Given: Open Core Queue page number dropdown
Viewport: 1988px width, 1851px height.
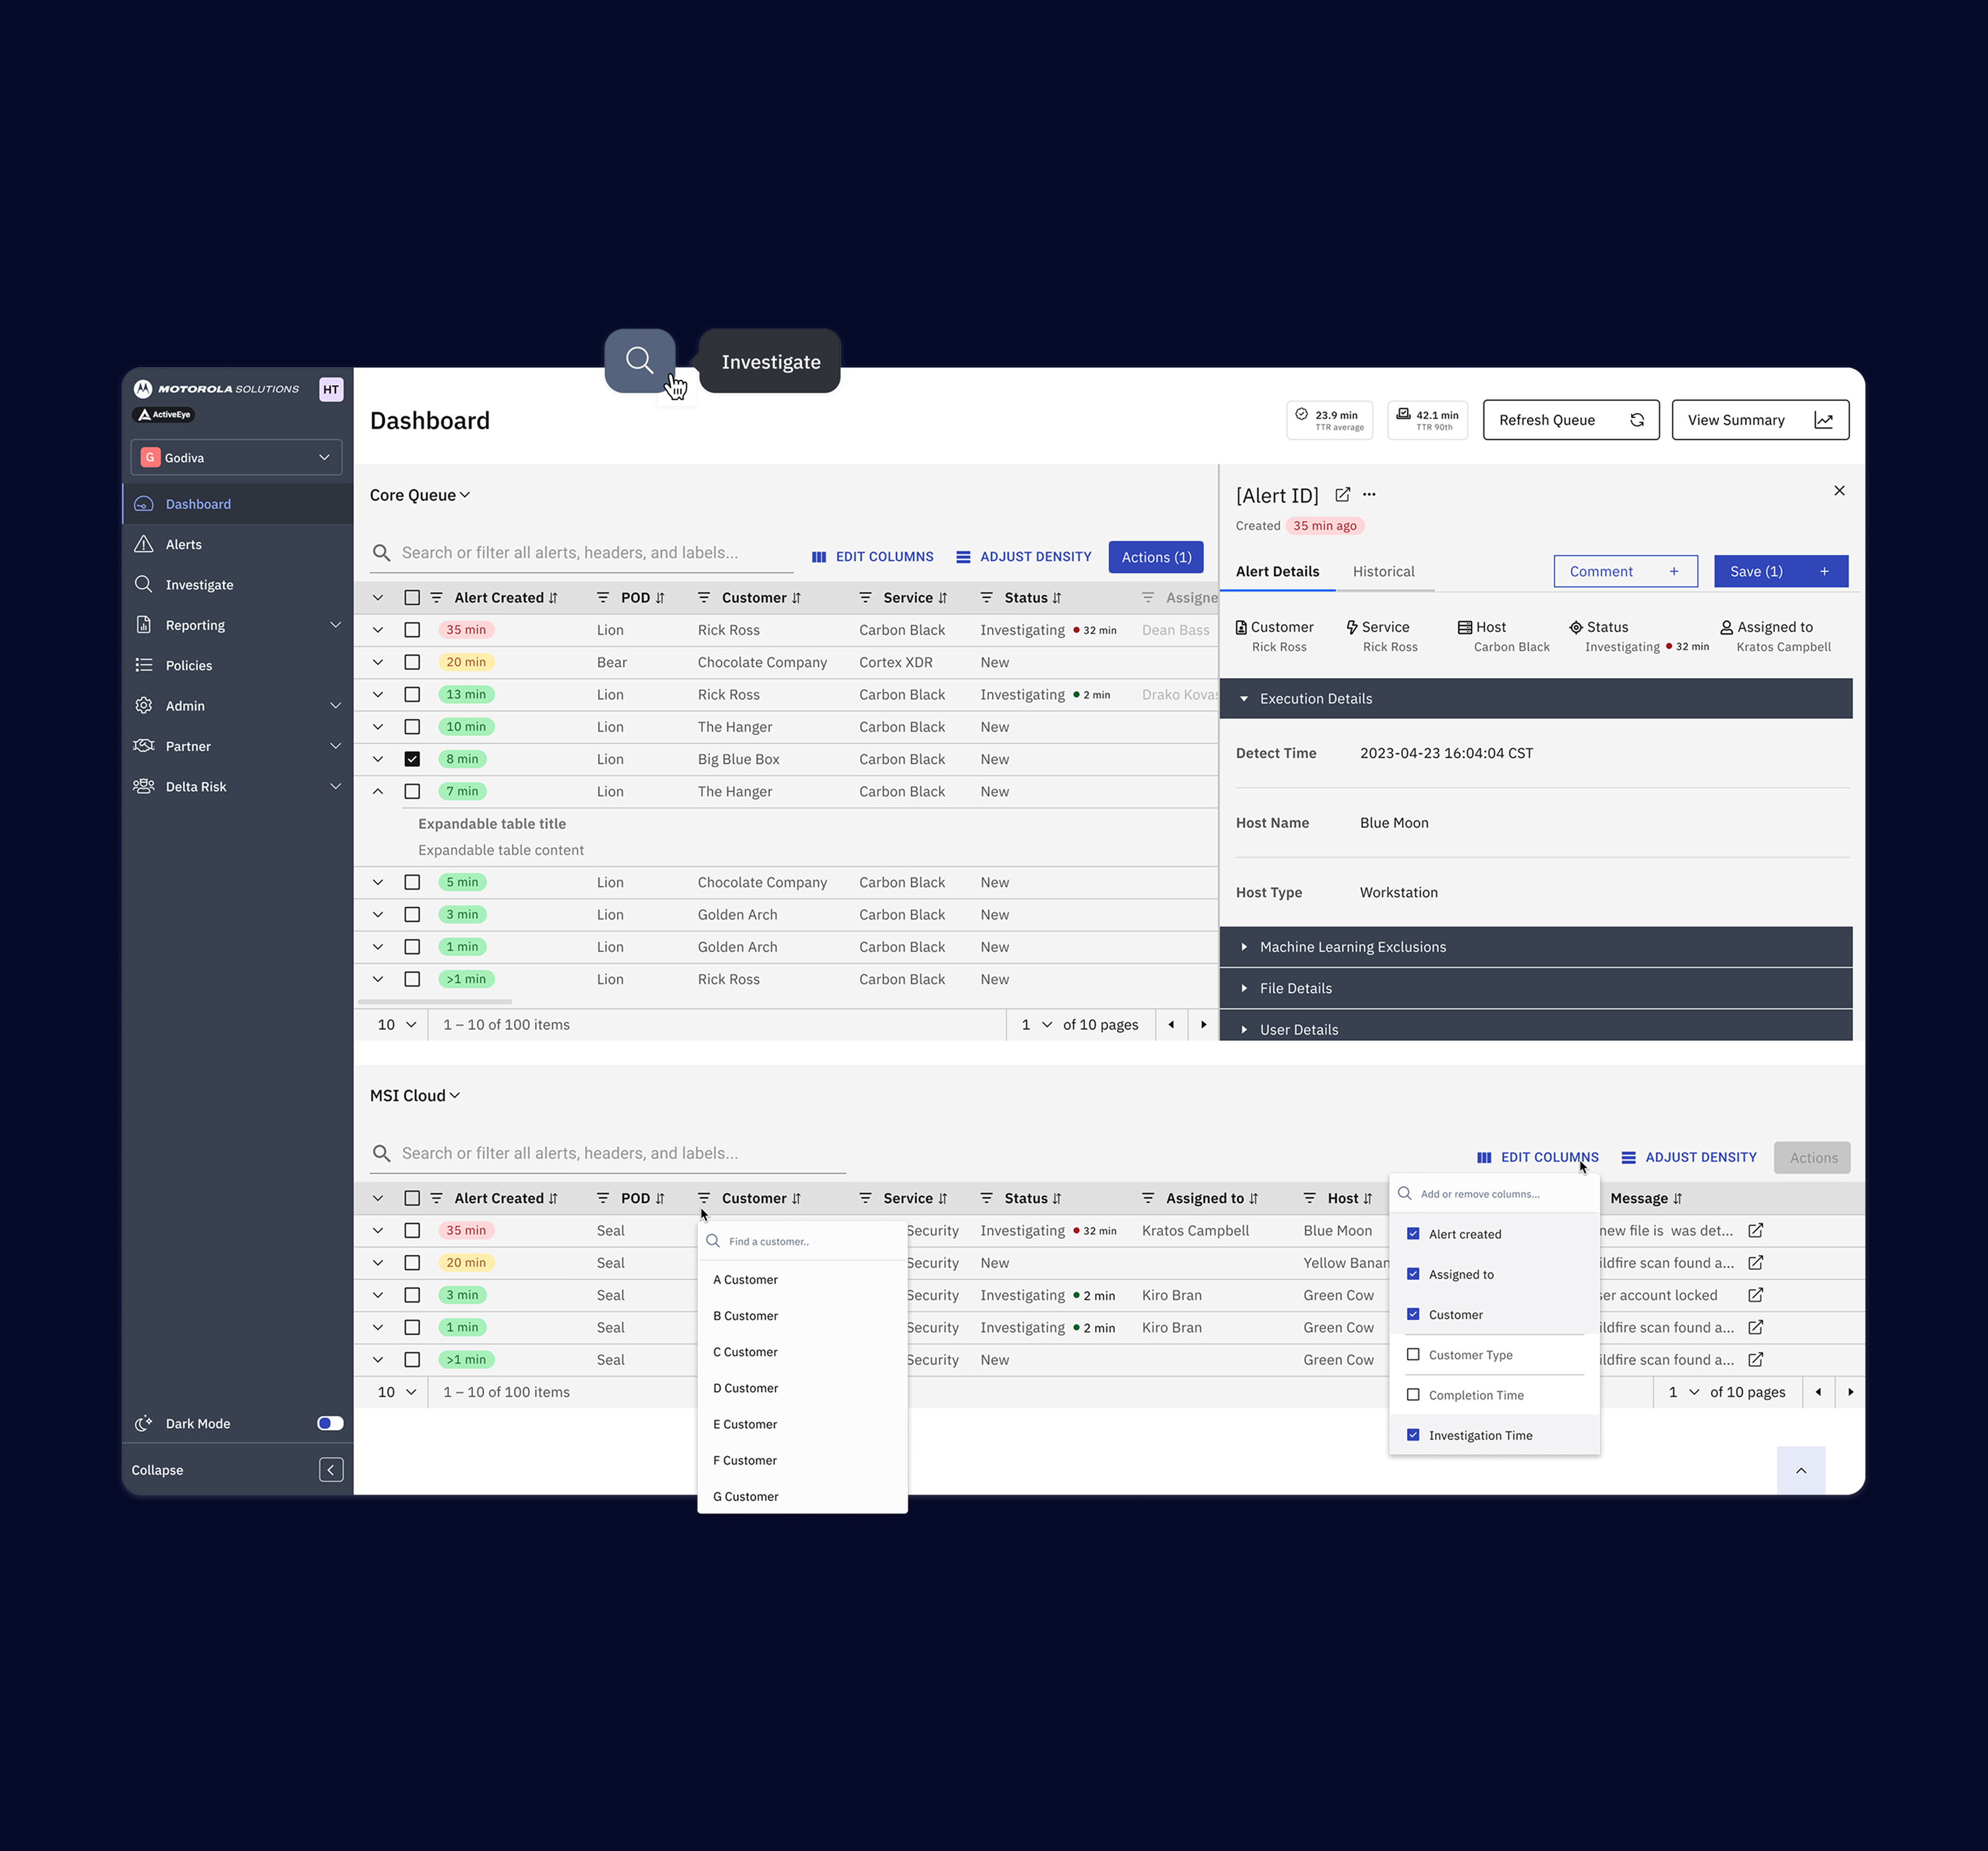Looking at the screenshot, I should coord(1036,1024).
